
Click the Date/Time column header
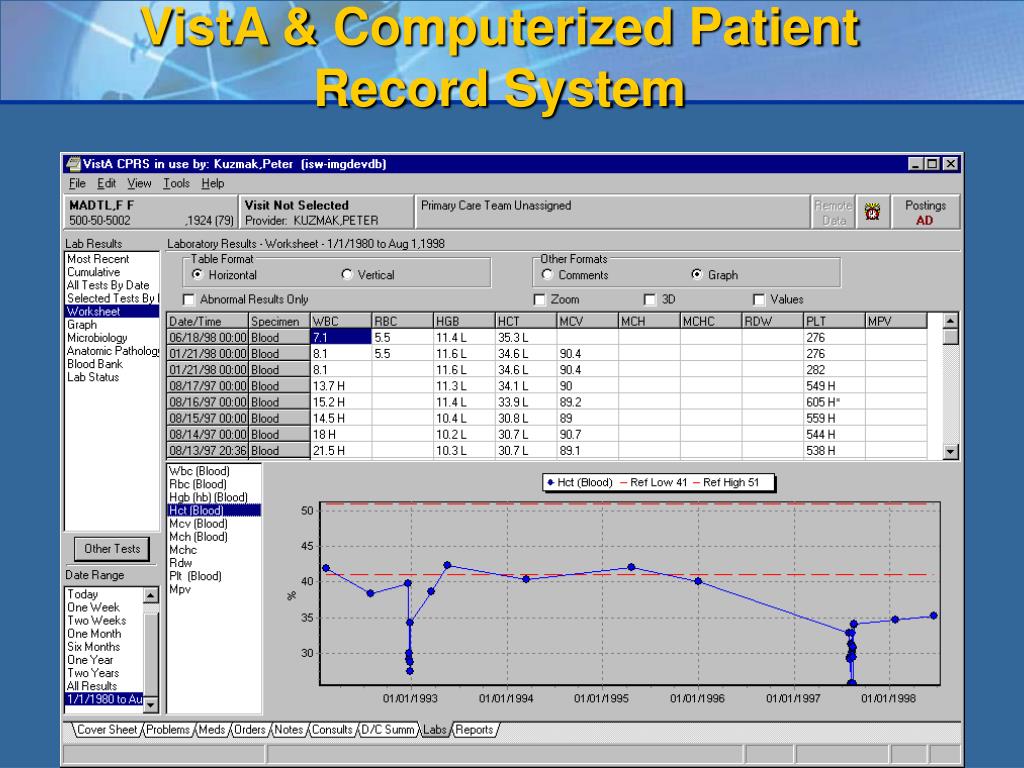(208, 321)
